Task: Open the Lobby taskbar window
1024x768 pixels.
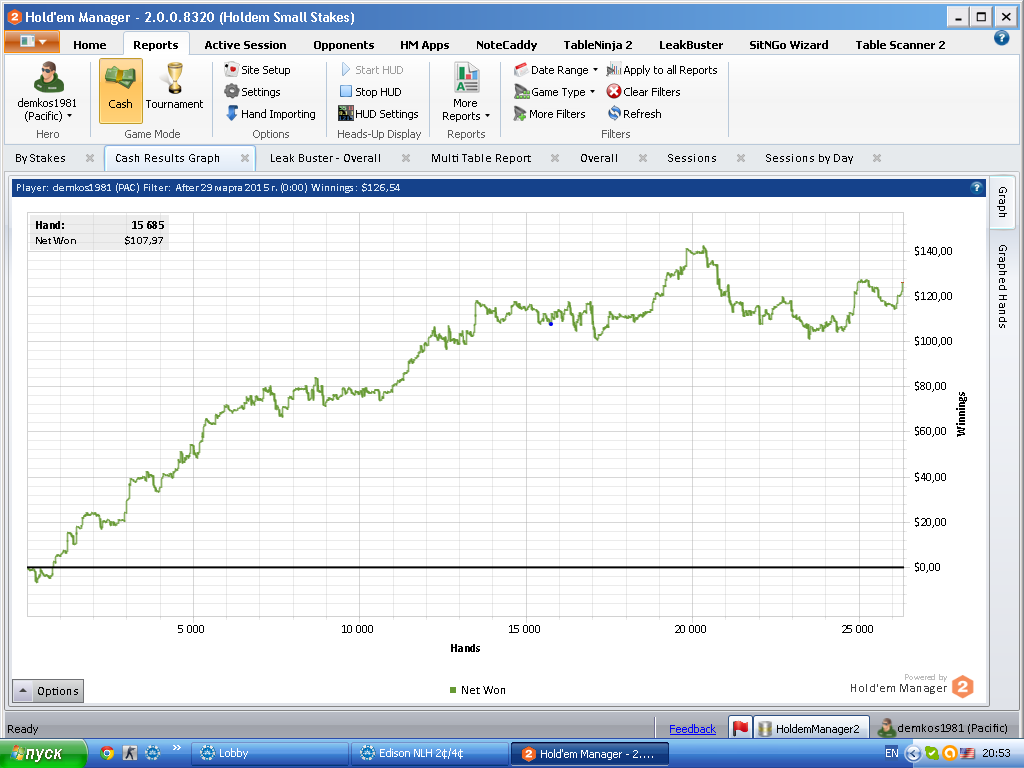Action: 269,754
